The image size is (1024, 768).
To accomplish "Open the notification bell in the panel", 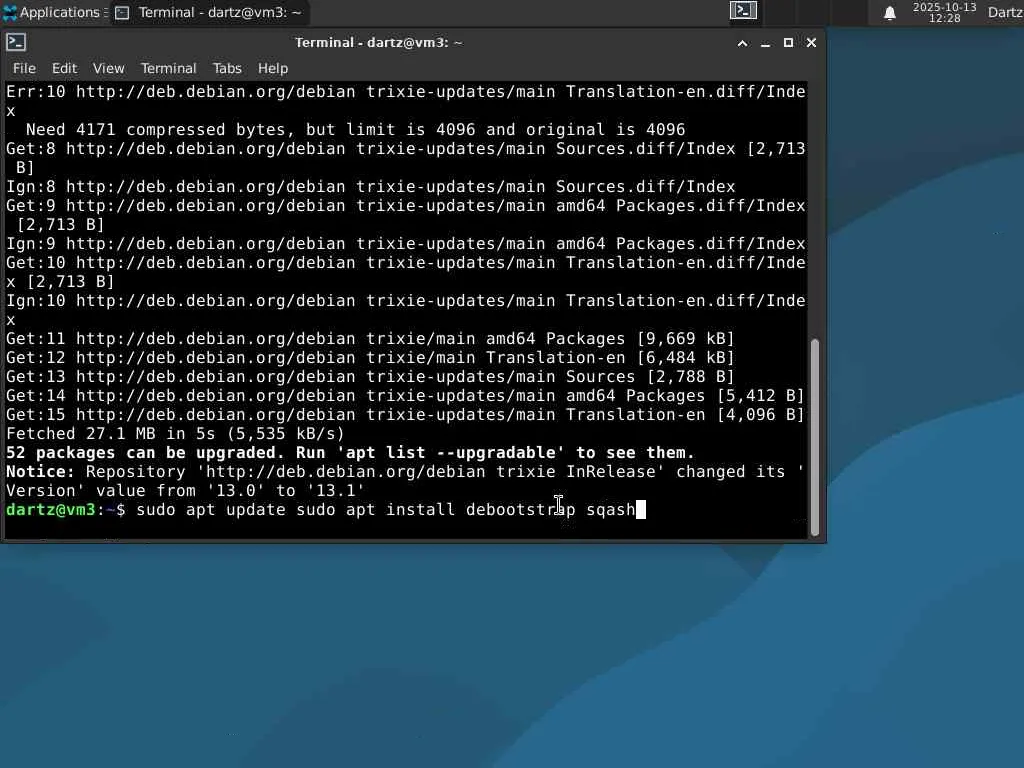I will point(889,13).
